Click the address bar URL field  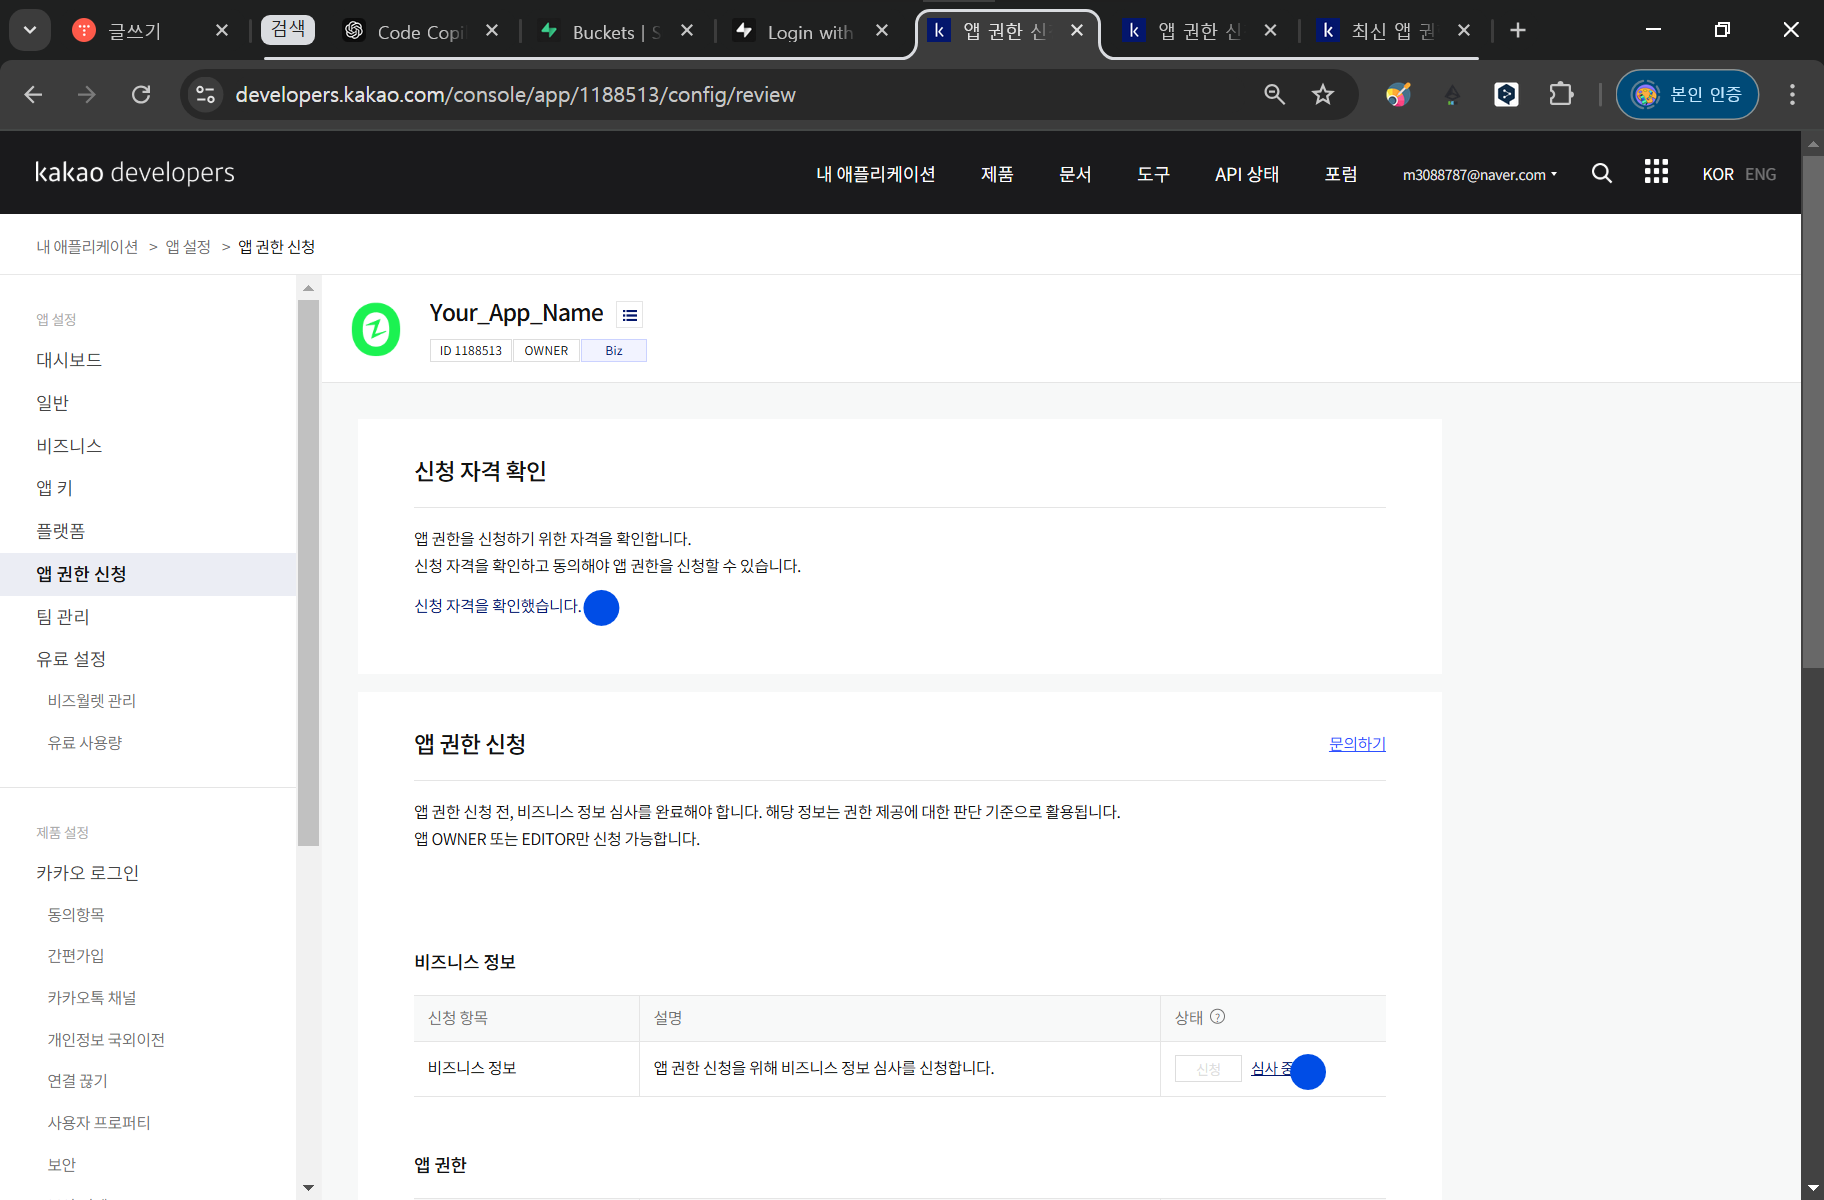click(740, 94)
